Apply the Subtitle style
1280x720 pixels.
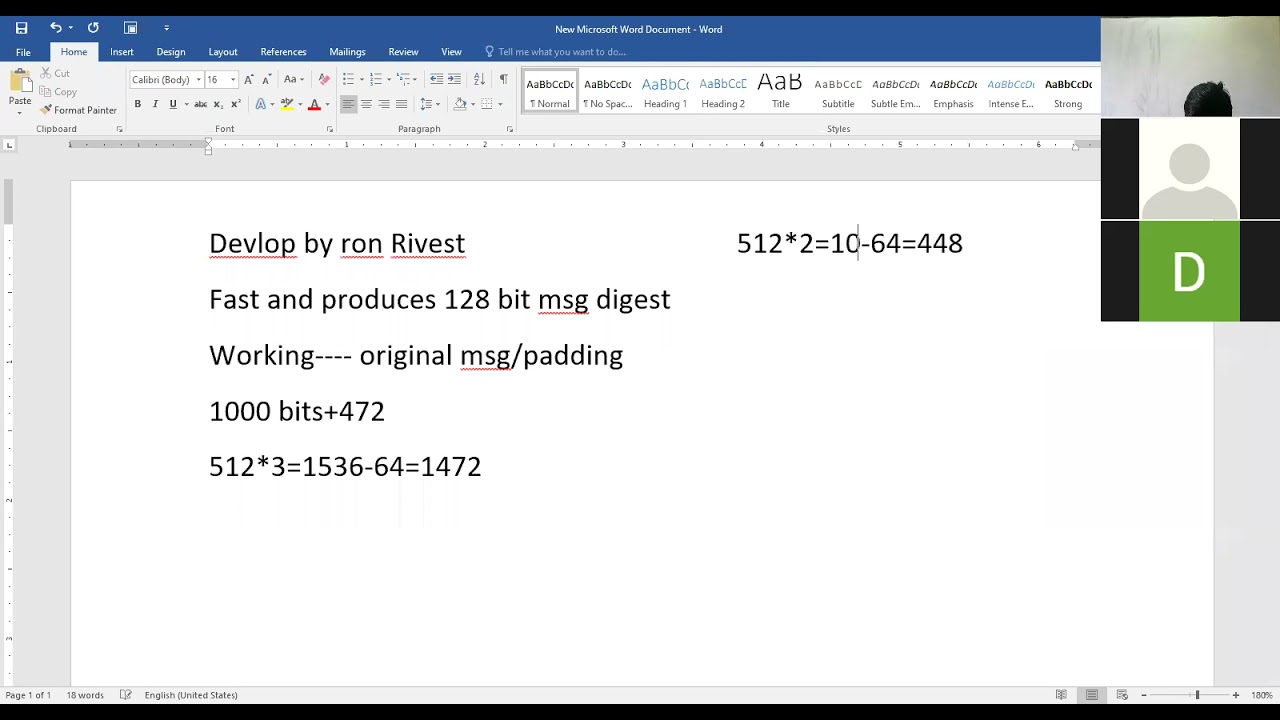[838, 92]
